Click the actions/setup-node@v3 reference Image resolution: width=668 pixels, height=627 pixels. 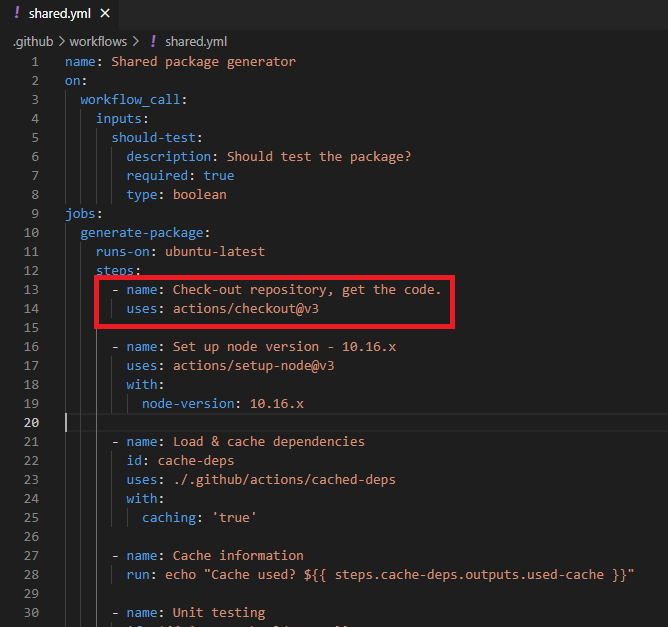[x=253, y=366]
